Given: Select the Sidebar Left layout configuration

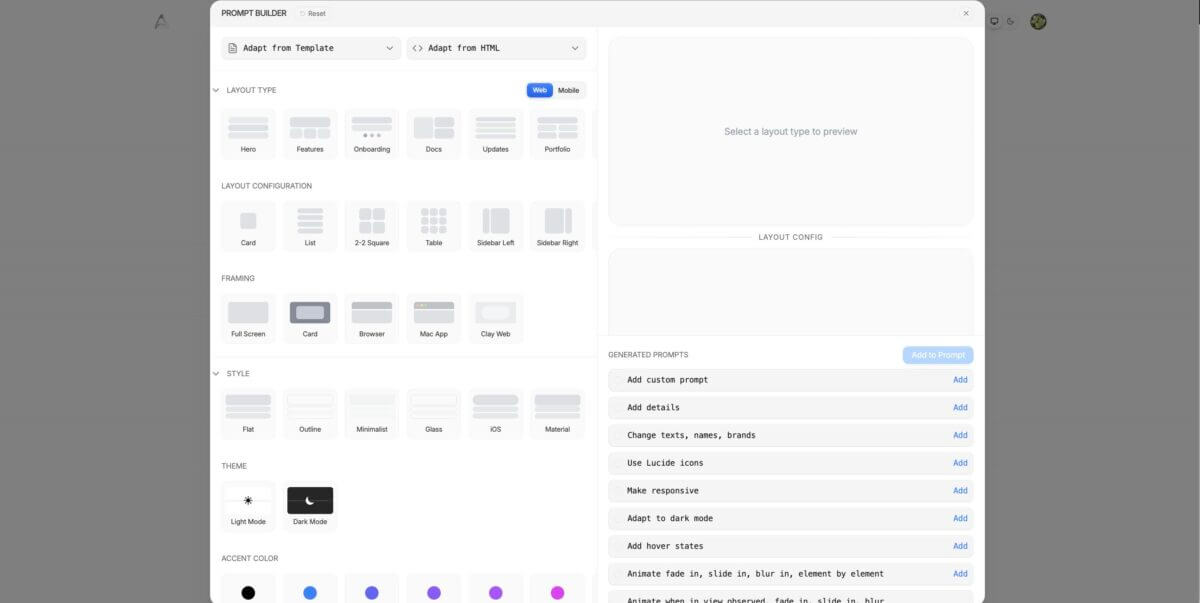Looking at the screenshot, I should (496, 227).
